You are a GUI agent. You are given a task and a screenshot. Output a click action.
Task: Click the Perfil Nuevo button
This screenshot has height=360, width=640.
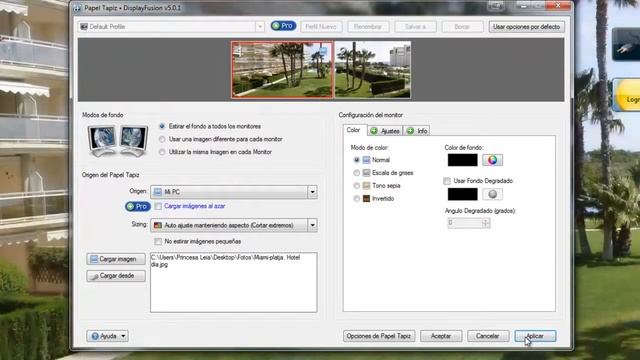point(321,27)
